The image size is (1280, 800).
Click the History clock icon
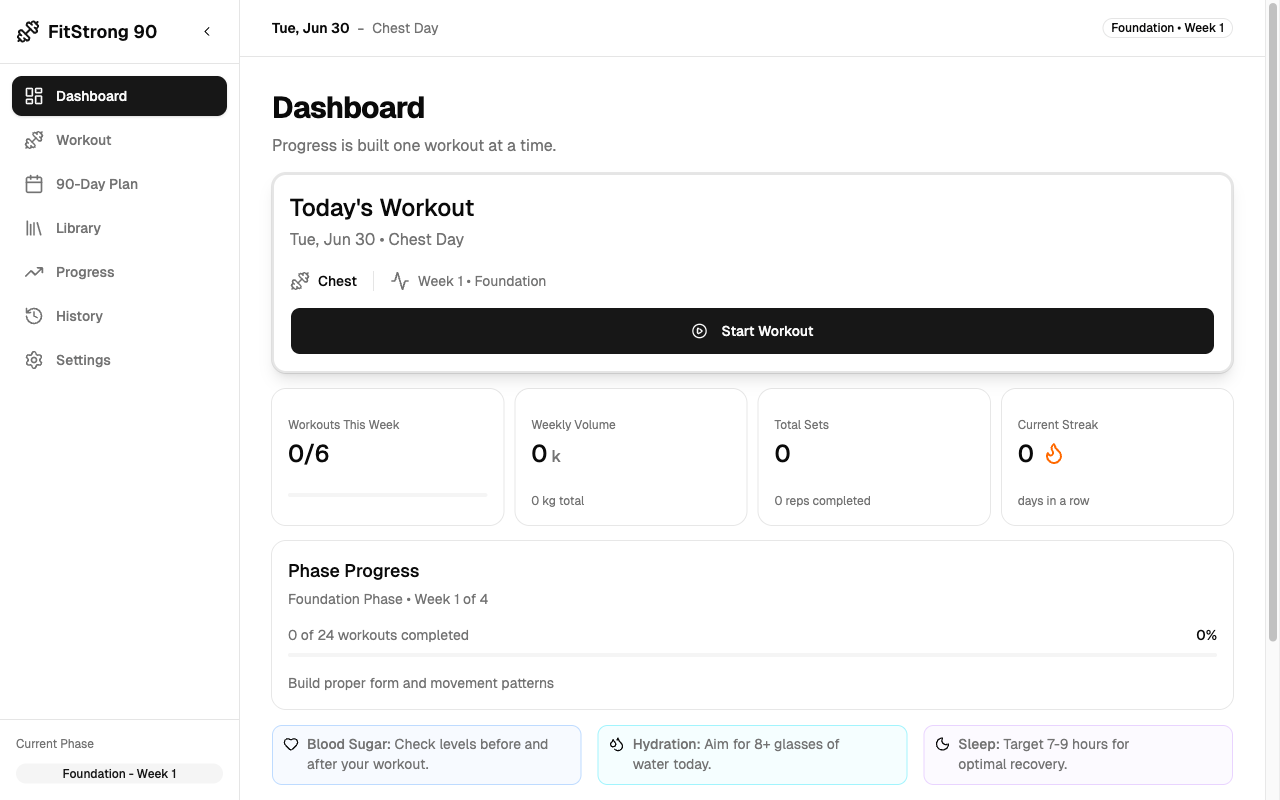coord(34,316)
